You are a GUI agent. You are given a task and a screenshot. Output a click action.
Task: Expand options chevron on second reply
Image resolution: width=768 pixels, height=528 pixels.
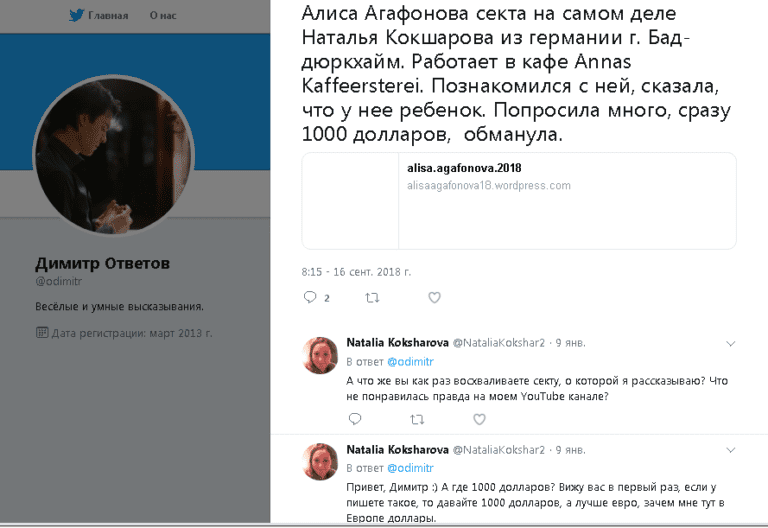[x=730, y=450]
